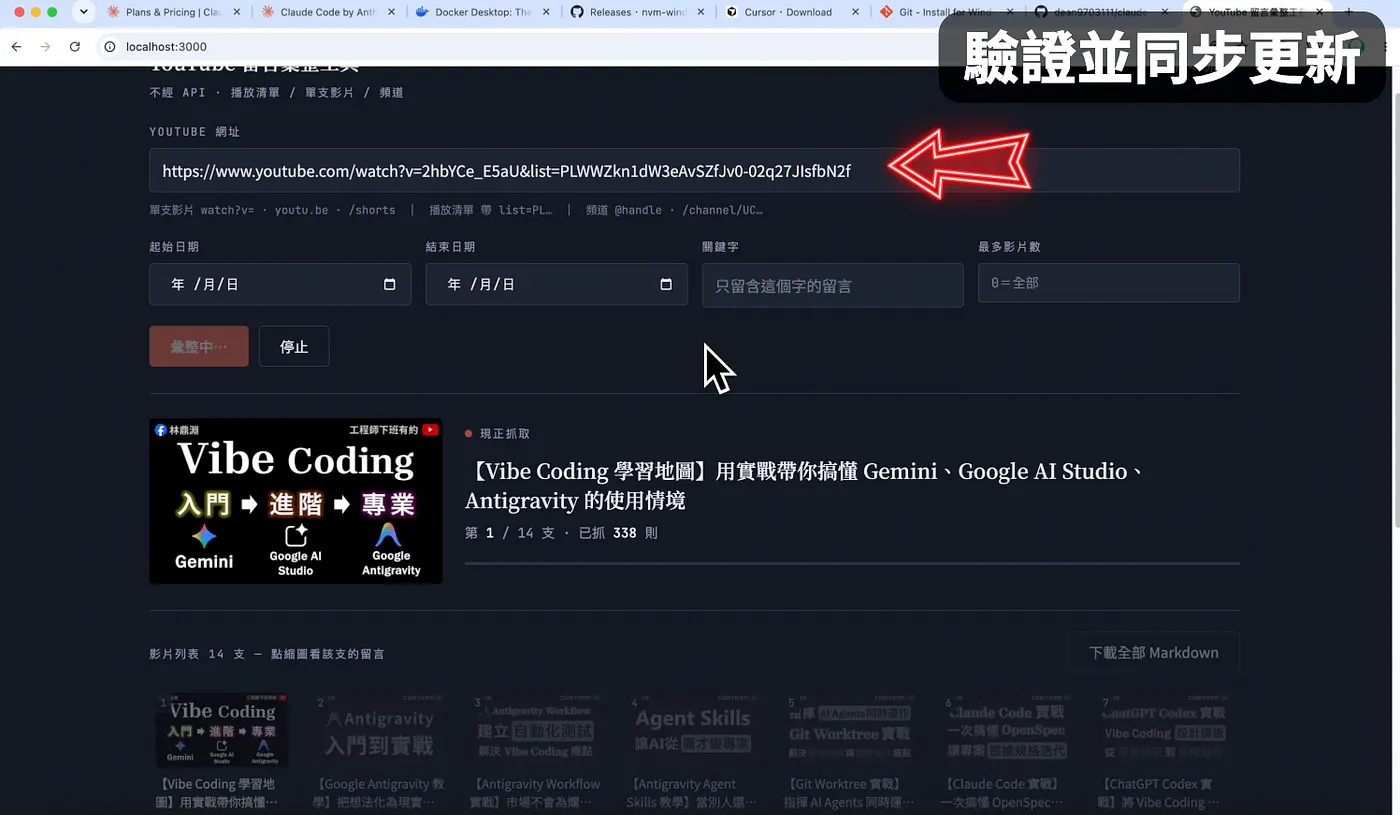
Task: Open the Releases nvm-windows GitHub tab
Action: [x=636, y=12]
